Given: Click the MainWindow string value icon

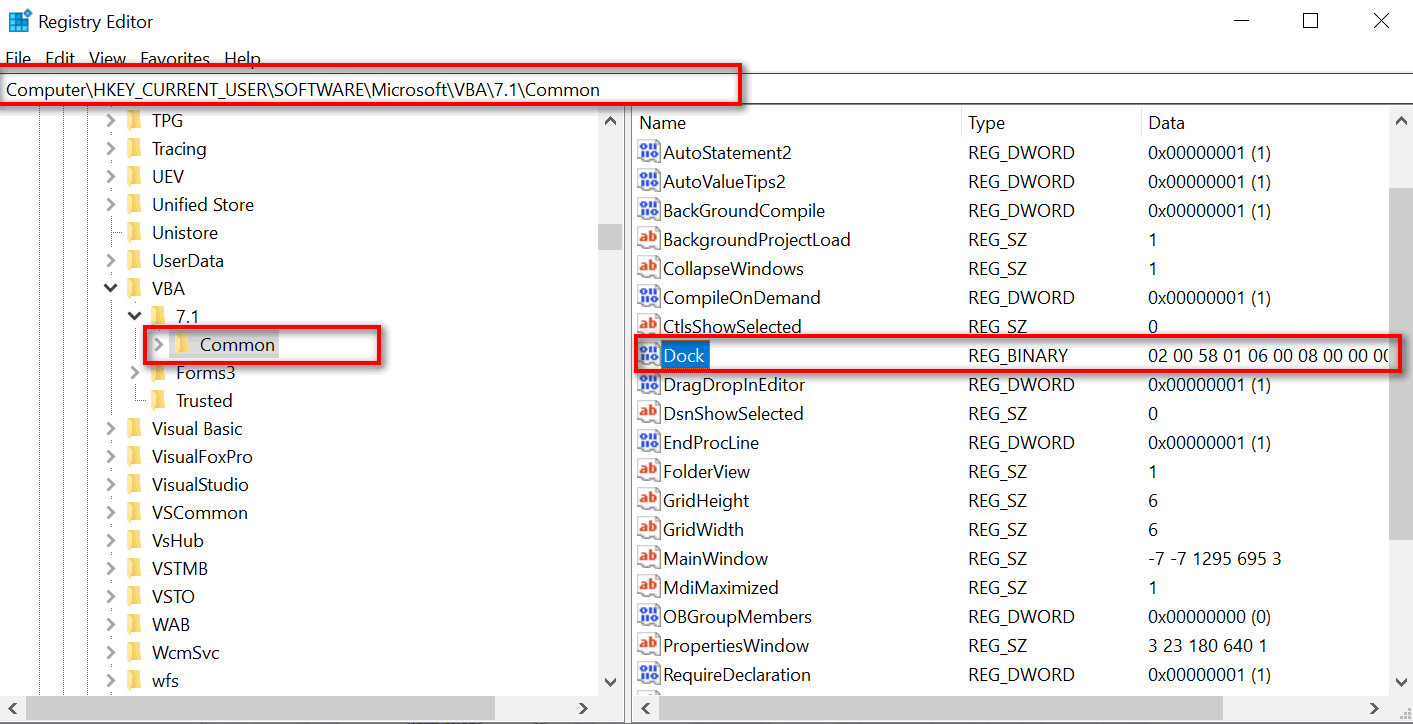Looking at the screenshot, I should 649,559.
